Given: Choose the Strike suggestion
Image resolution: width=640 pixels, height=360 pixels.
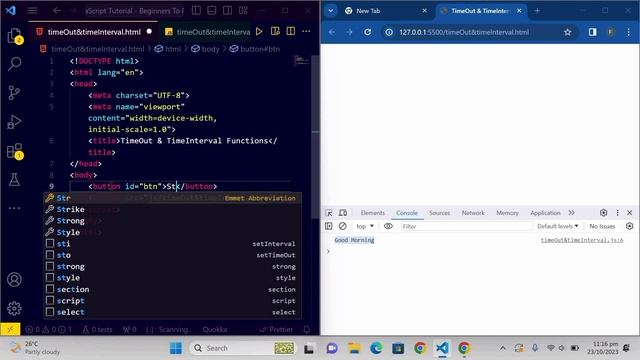Looking at the screenshot, I should tap(173, 209).
